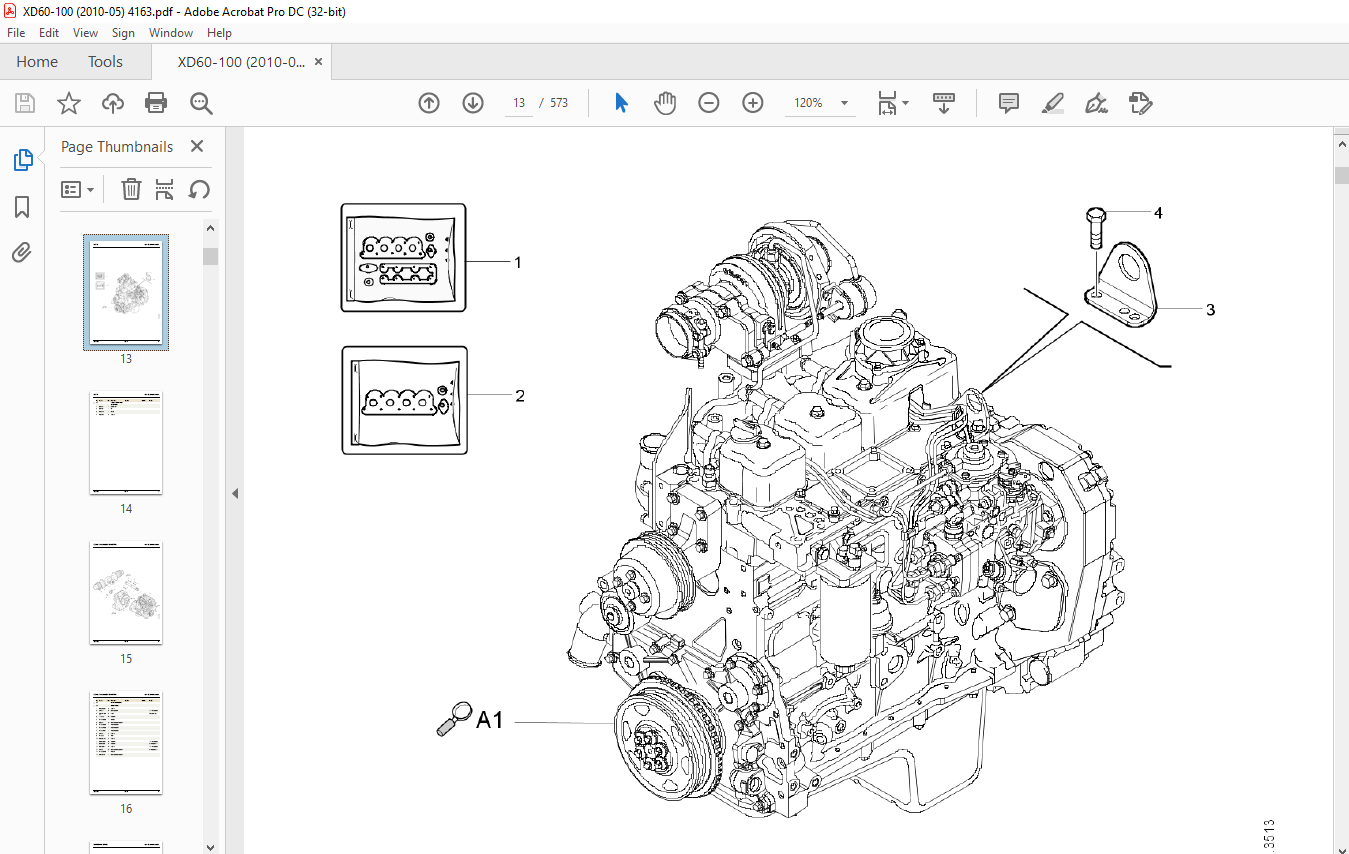Open the thumbnails options dropdown

[78, 189]
